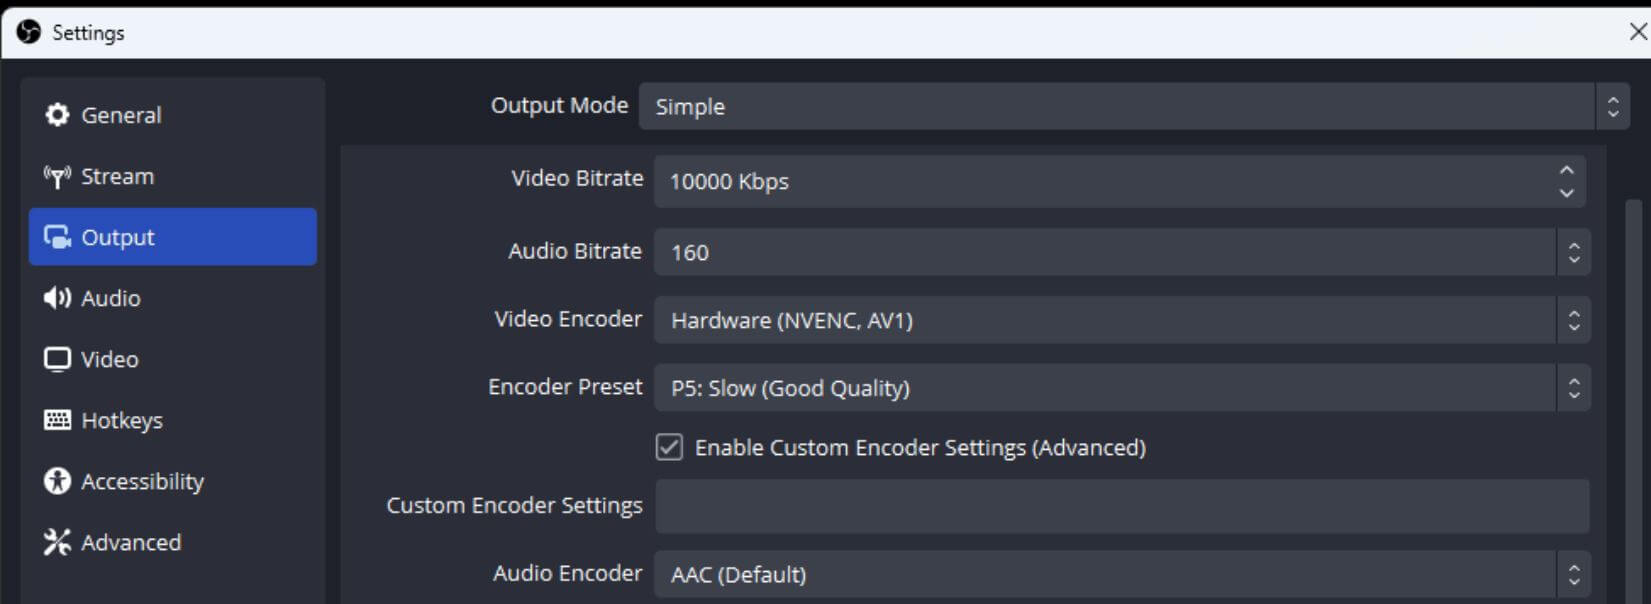Screen dimensions: 1651x604
Task: Click the Audio speaker icon
Action: pyautogui.click(x=57, y=298)
